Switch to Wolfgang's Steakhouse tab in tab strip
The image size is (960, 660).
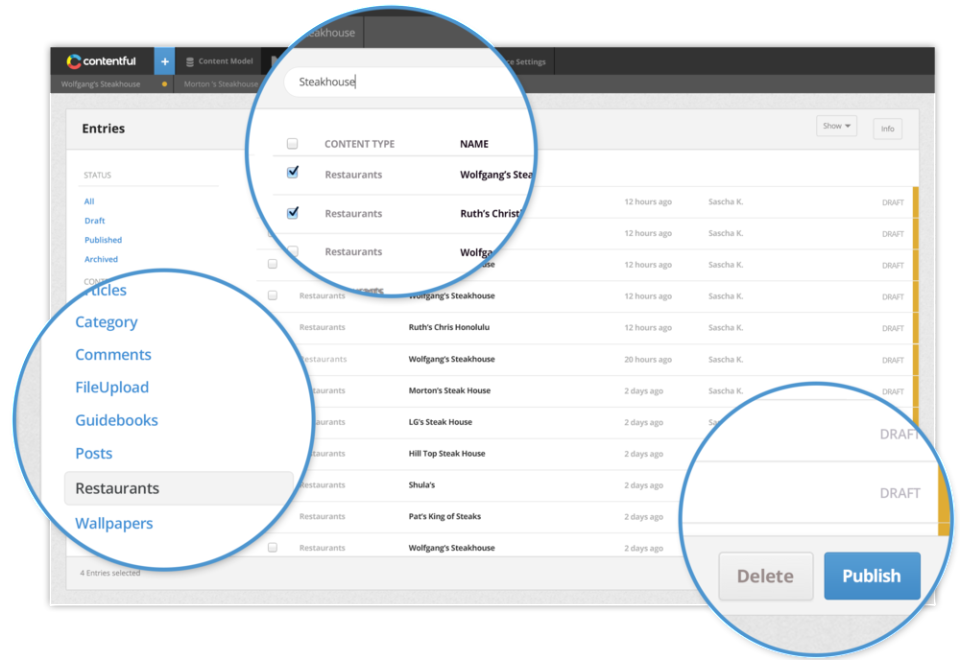coord(100,84)
